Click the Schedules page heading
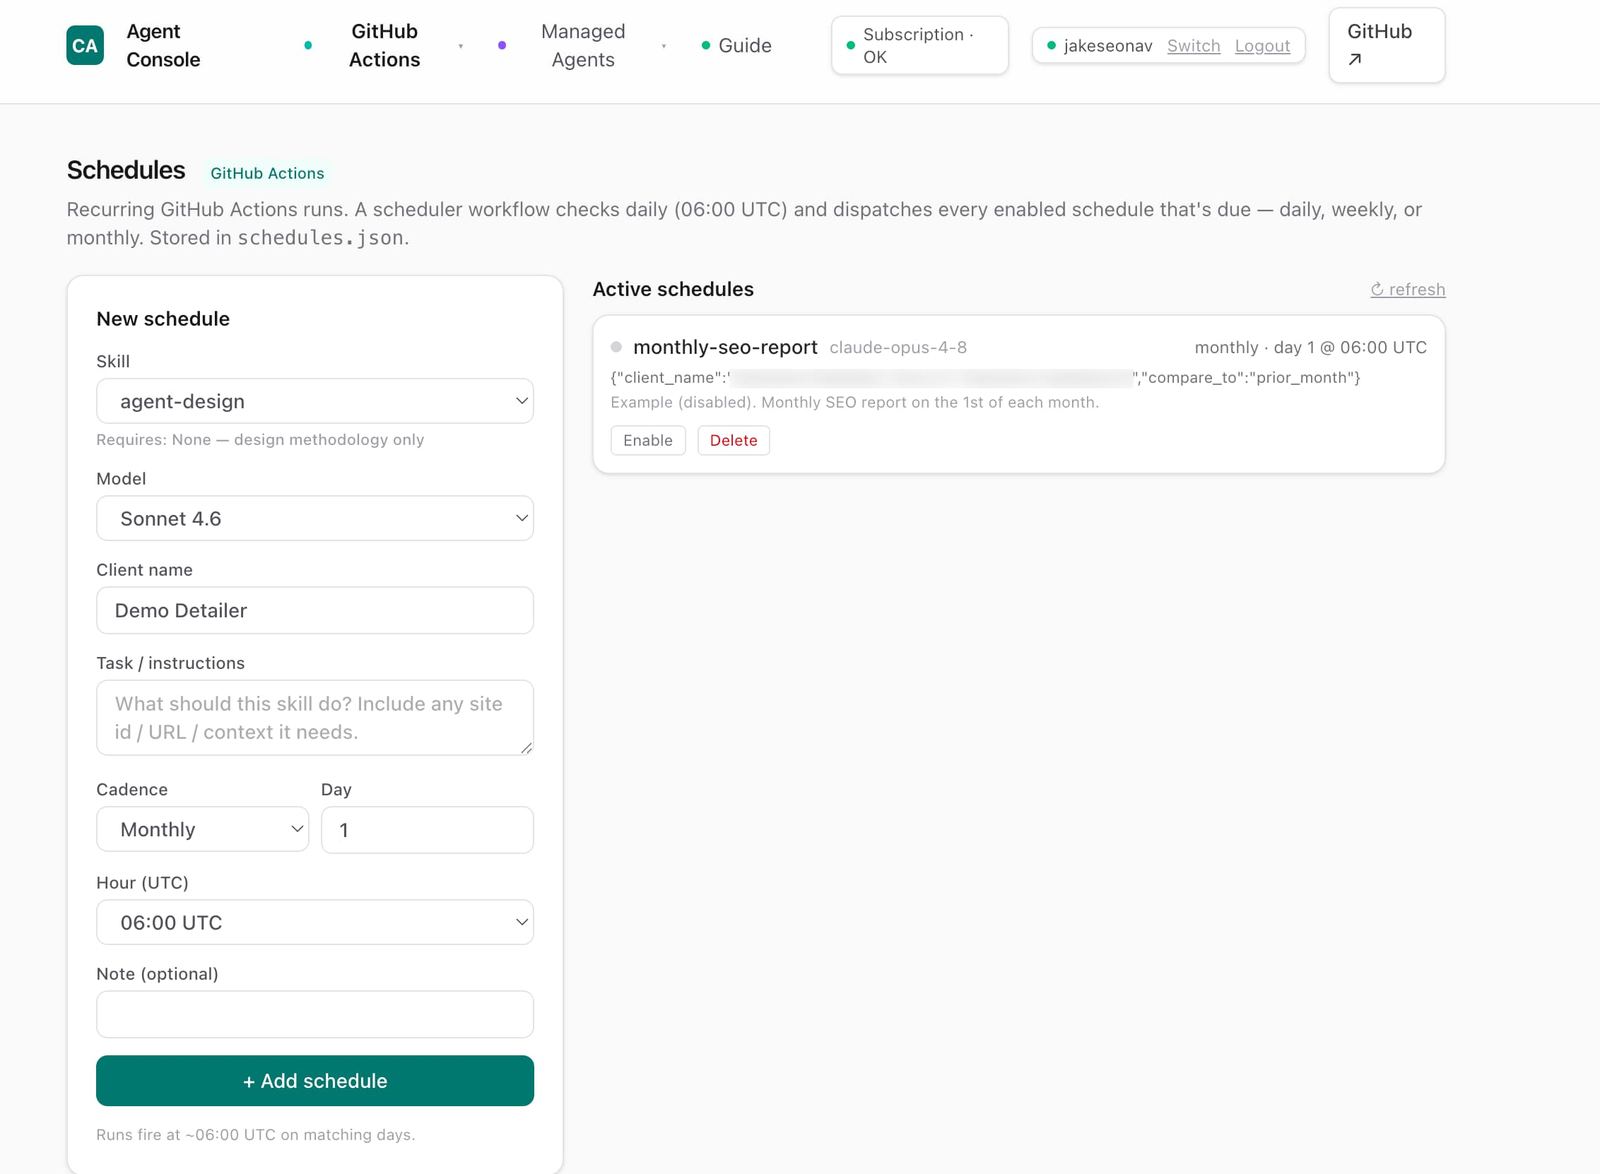Image resolution: width=1600 pixels, height=1174 pixels. coord(126,170)
